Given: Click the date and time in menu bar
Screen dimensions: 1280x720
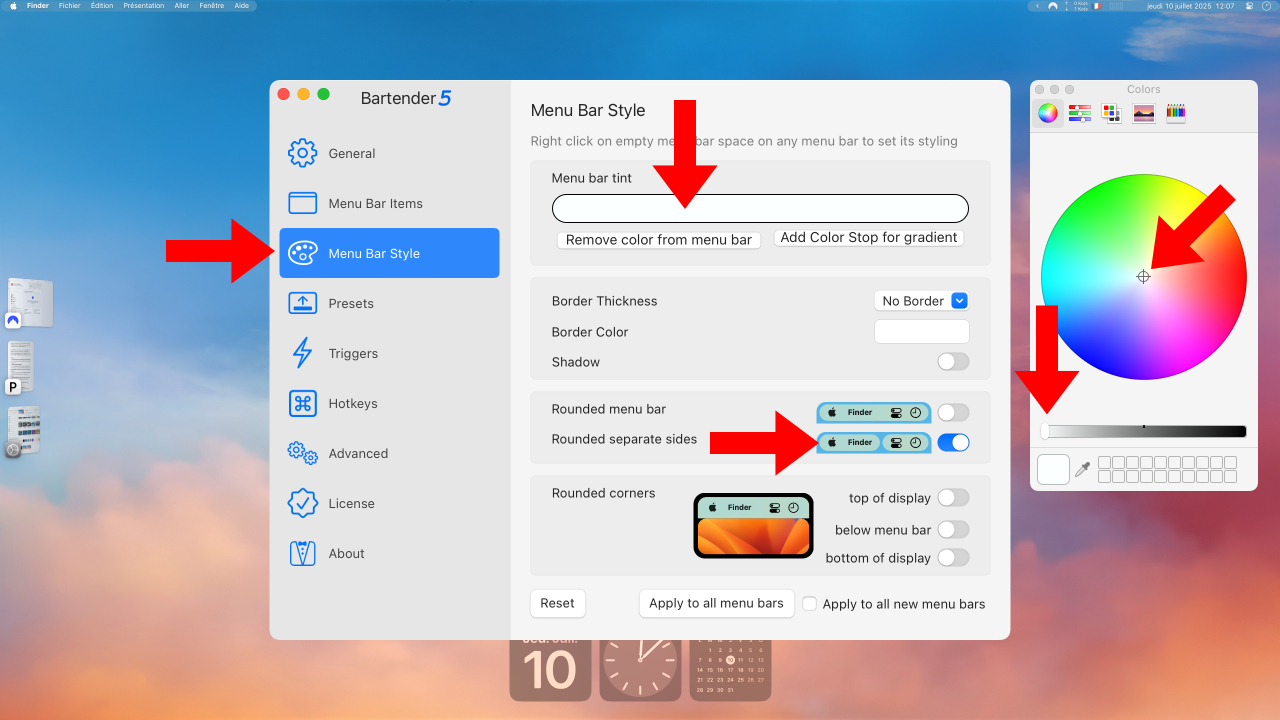Looking at the screenshot, I should point(1190,6).
